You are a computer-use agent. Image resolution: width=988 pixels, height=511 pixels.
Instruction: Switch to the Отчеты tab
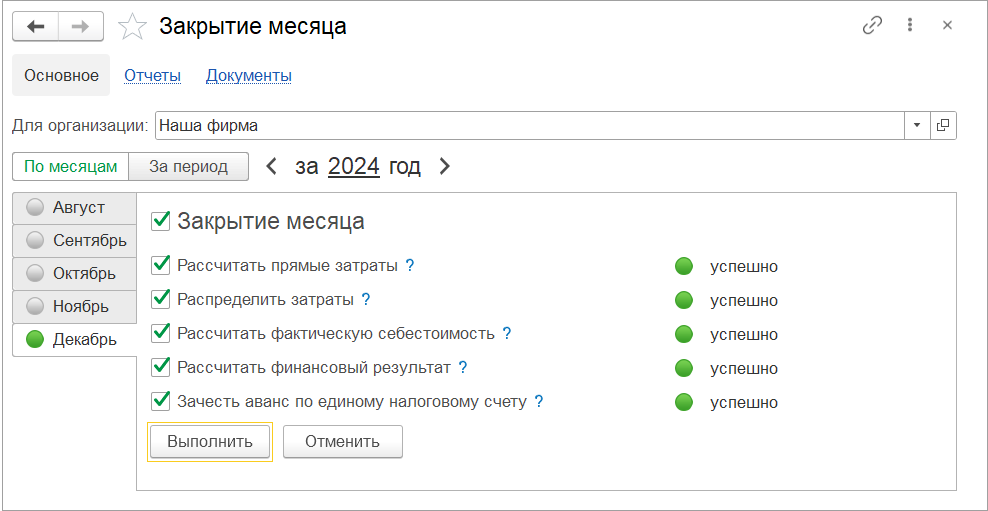click(152, 75)
